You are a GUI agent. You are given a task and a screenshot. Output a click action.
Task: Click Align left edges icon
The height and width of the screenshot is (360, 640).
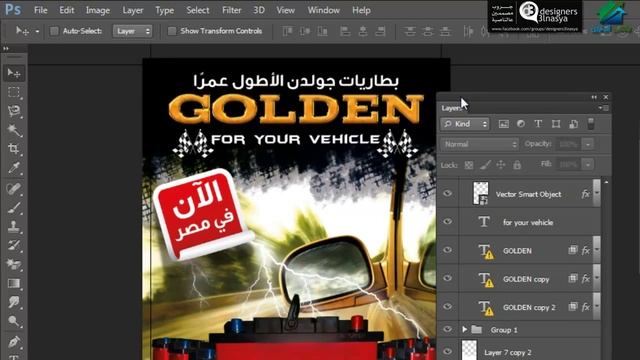point(345,31)
